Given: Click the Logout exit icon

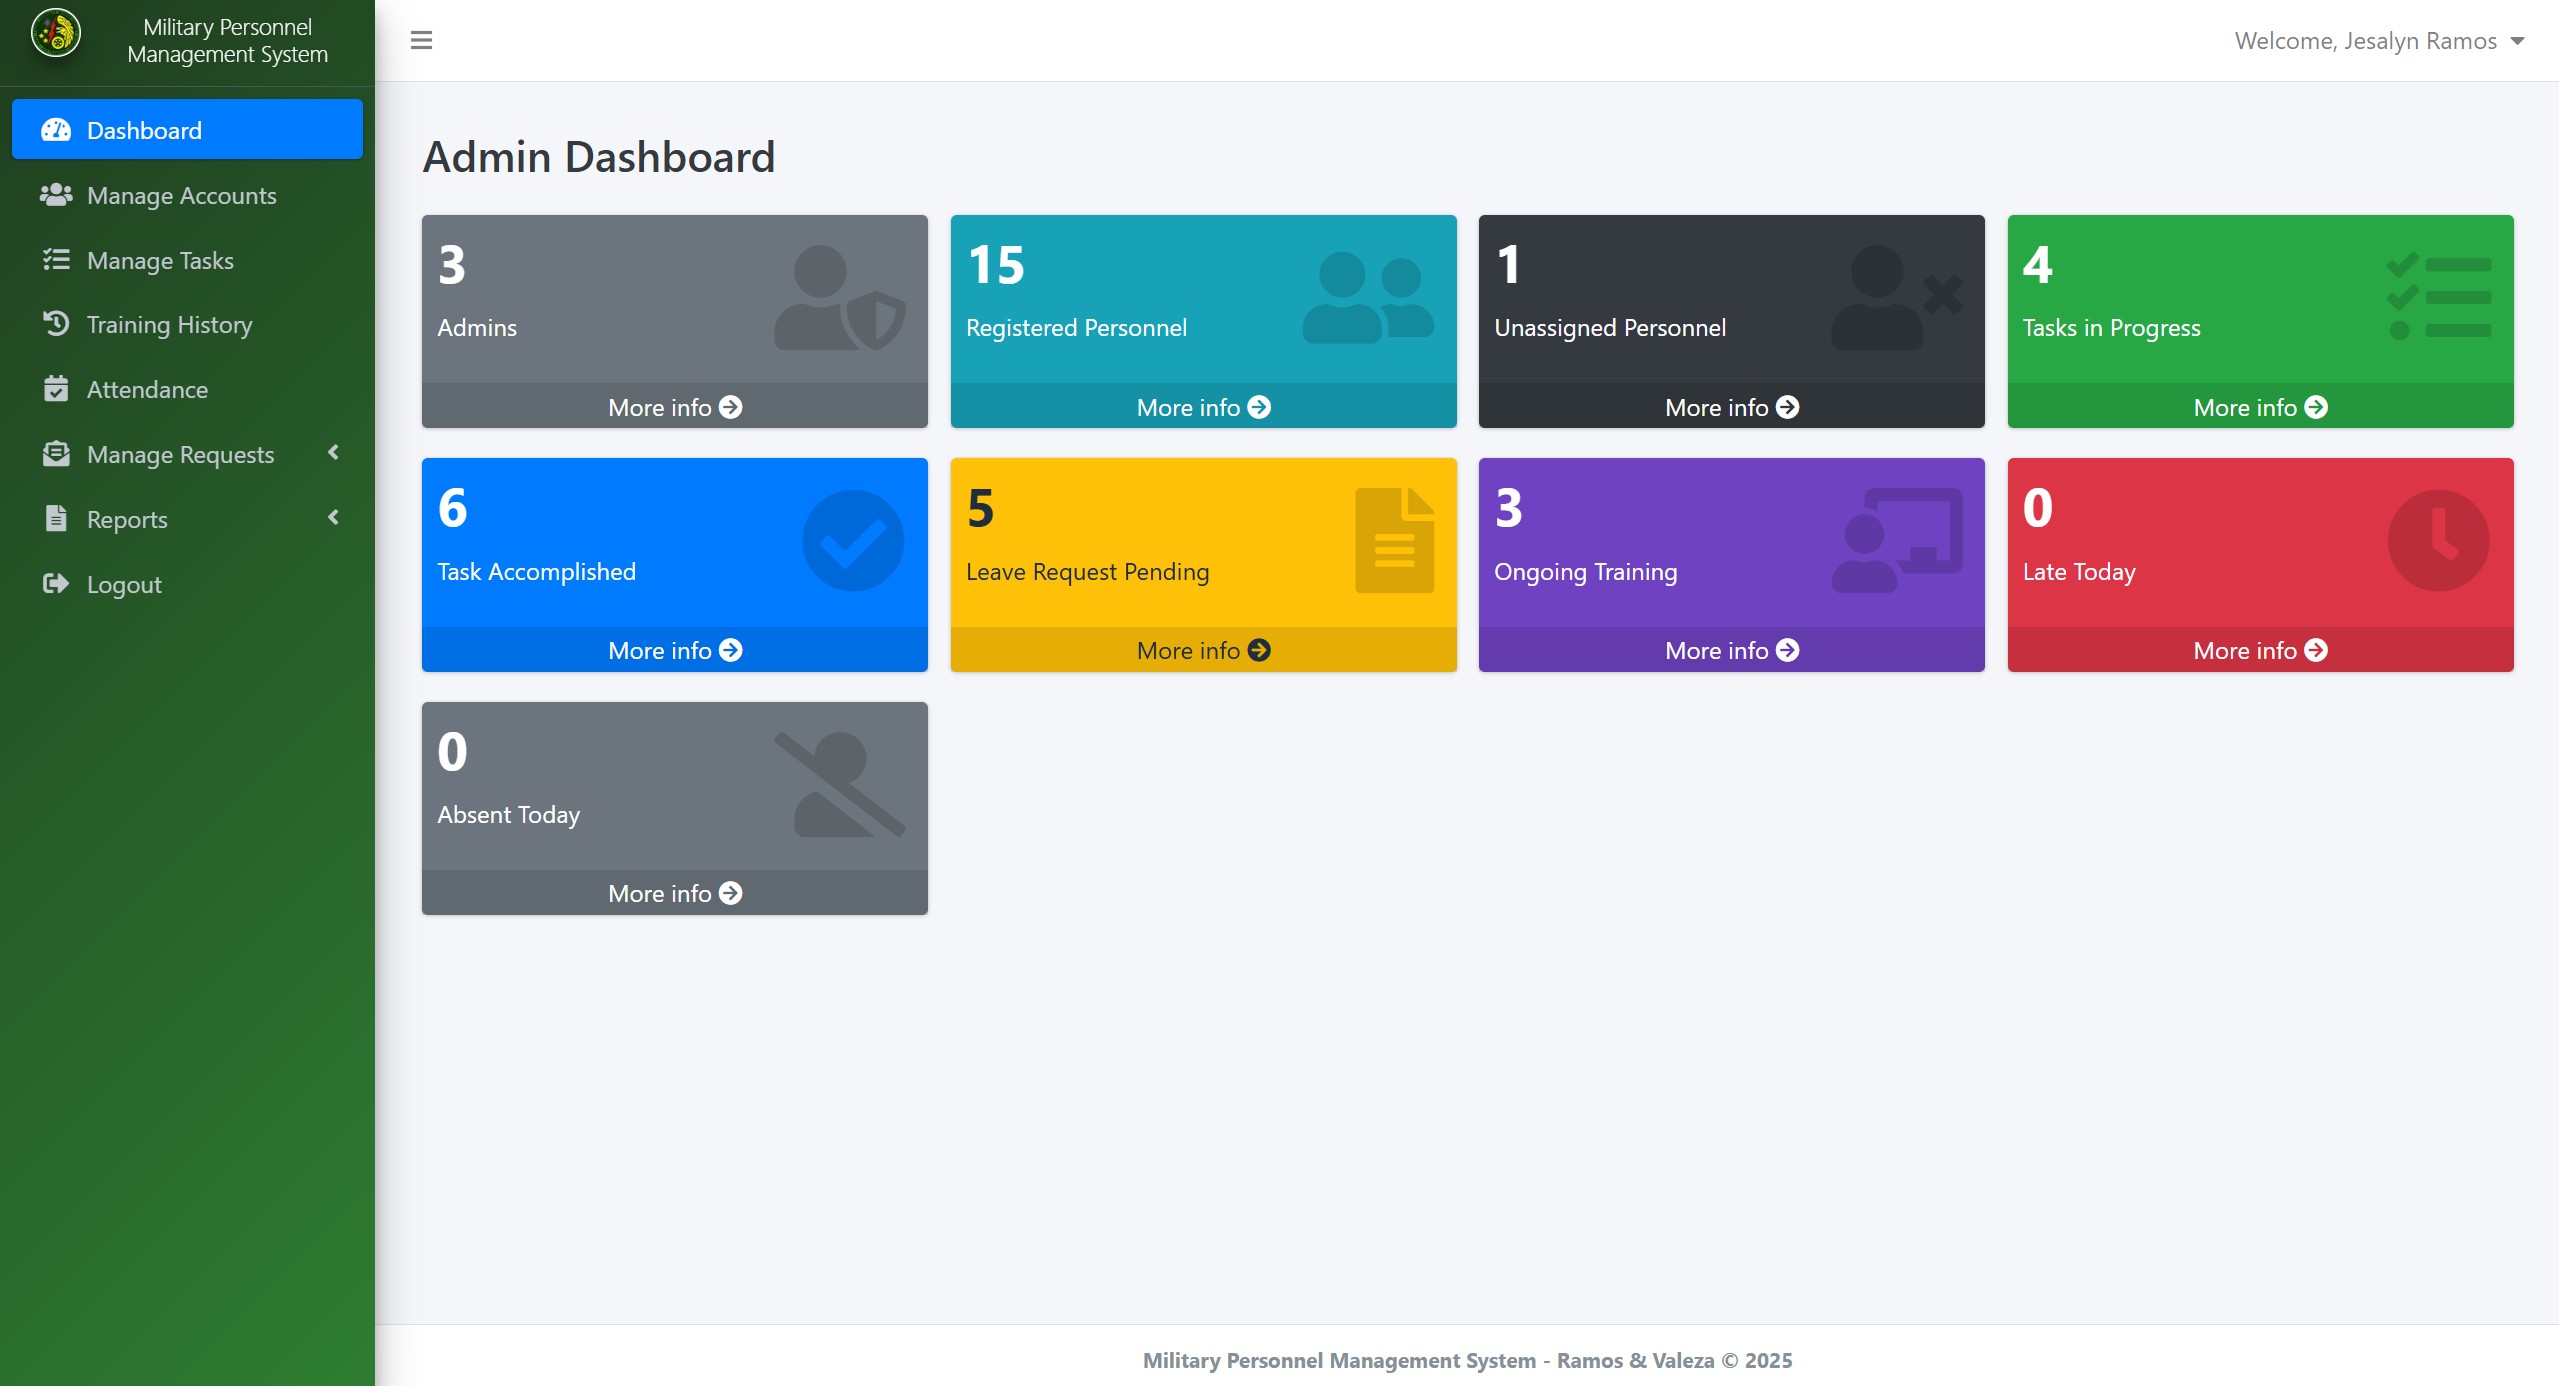Looking at the screenshot, I should [x=56, y=584].
